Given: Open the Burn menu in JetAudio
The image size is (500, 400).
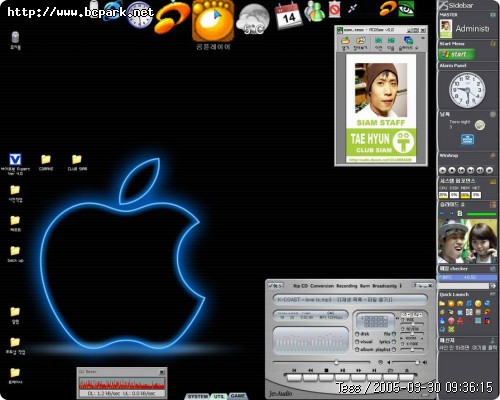Looking at the screenshot, I should click(365, 286).
